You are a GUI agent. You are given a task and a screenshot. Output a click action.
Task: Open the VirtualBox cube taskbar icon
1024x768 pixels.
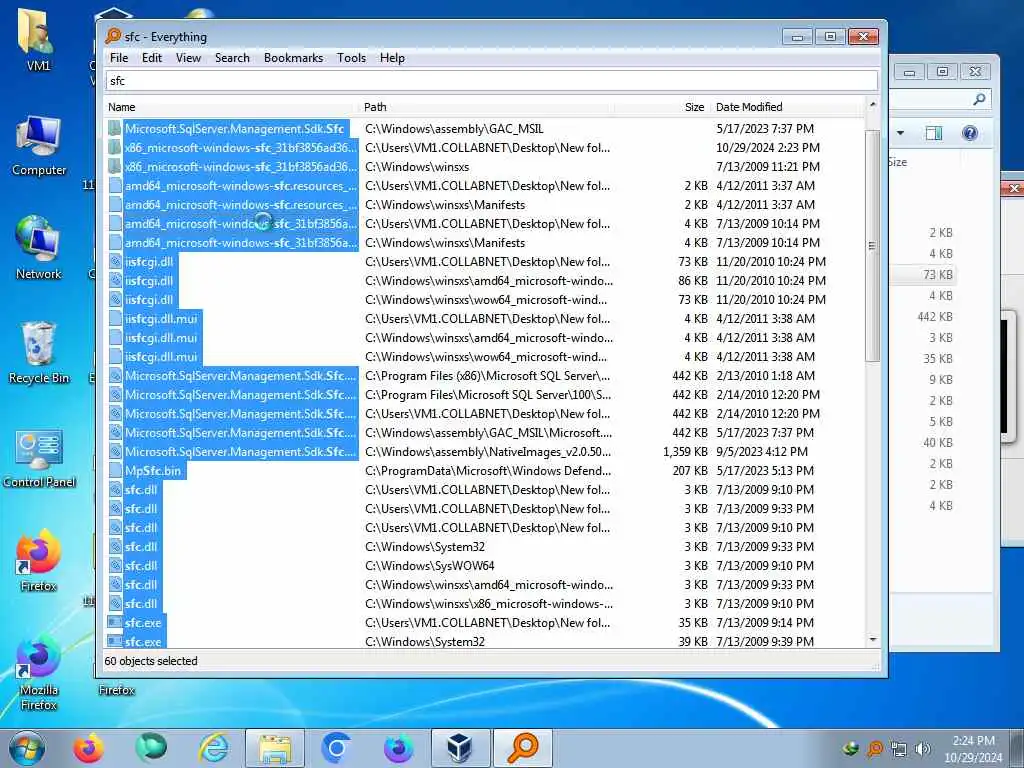point(460,748)
